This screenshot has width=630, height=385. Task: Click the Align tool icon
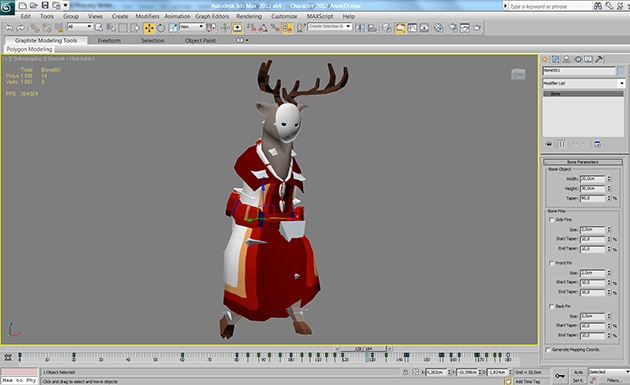click(x=372, y=28)
